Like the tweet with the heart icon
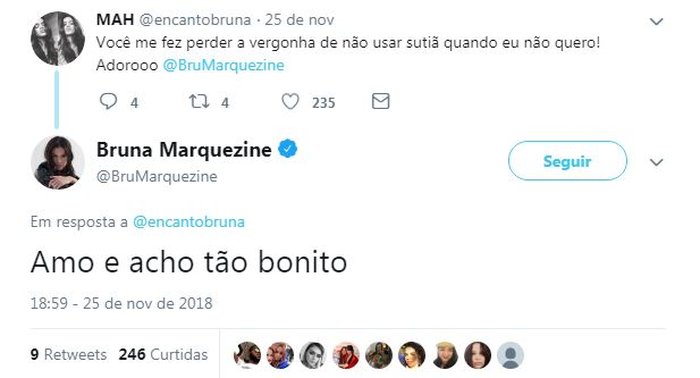This screenshot has width=700, height=378. click(290, 102)
